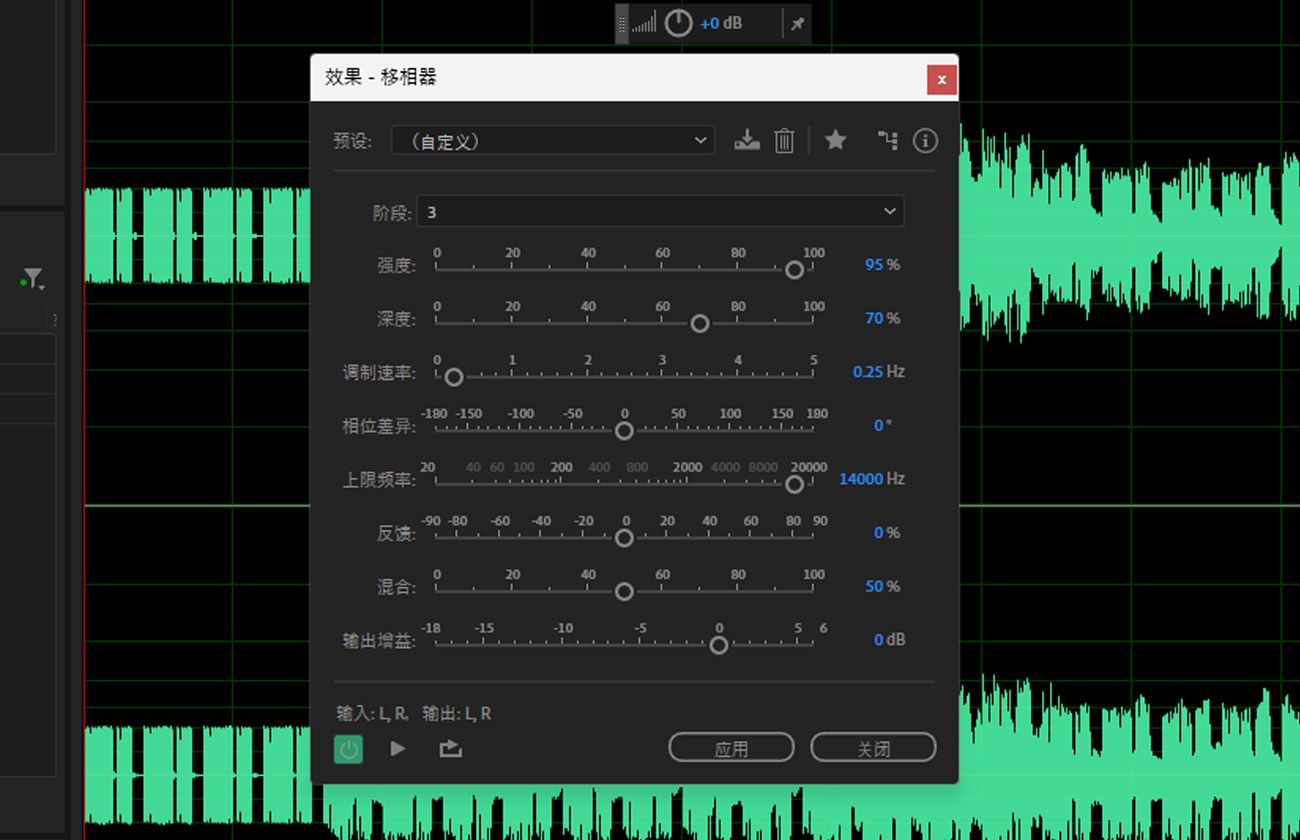Screen dimensions: 1300x840
Task: Toggle the effect power switch
Action: coord(348,748)
